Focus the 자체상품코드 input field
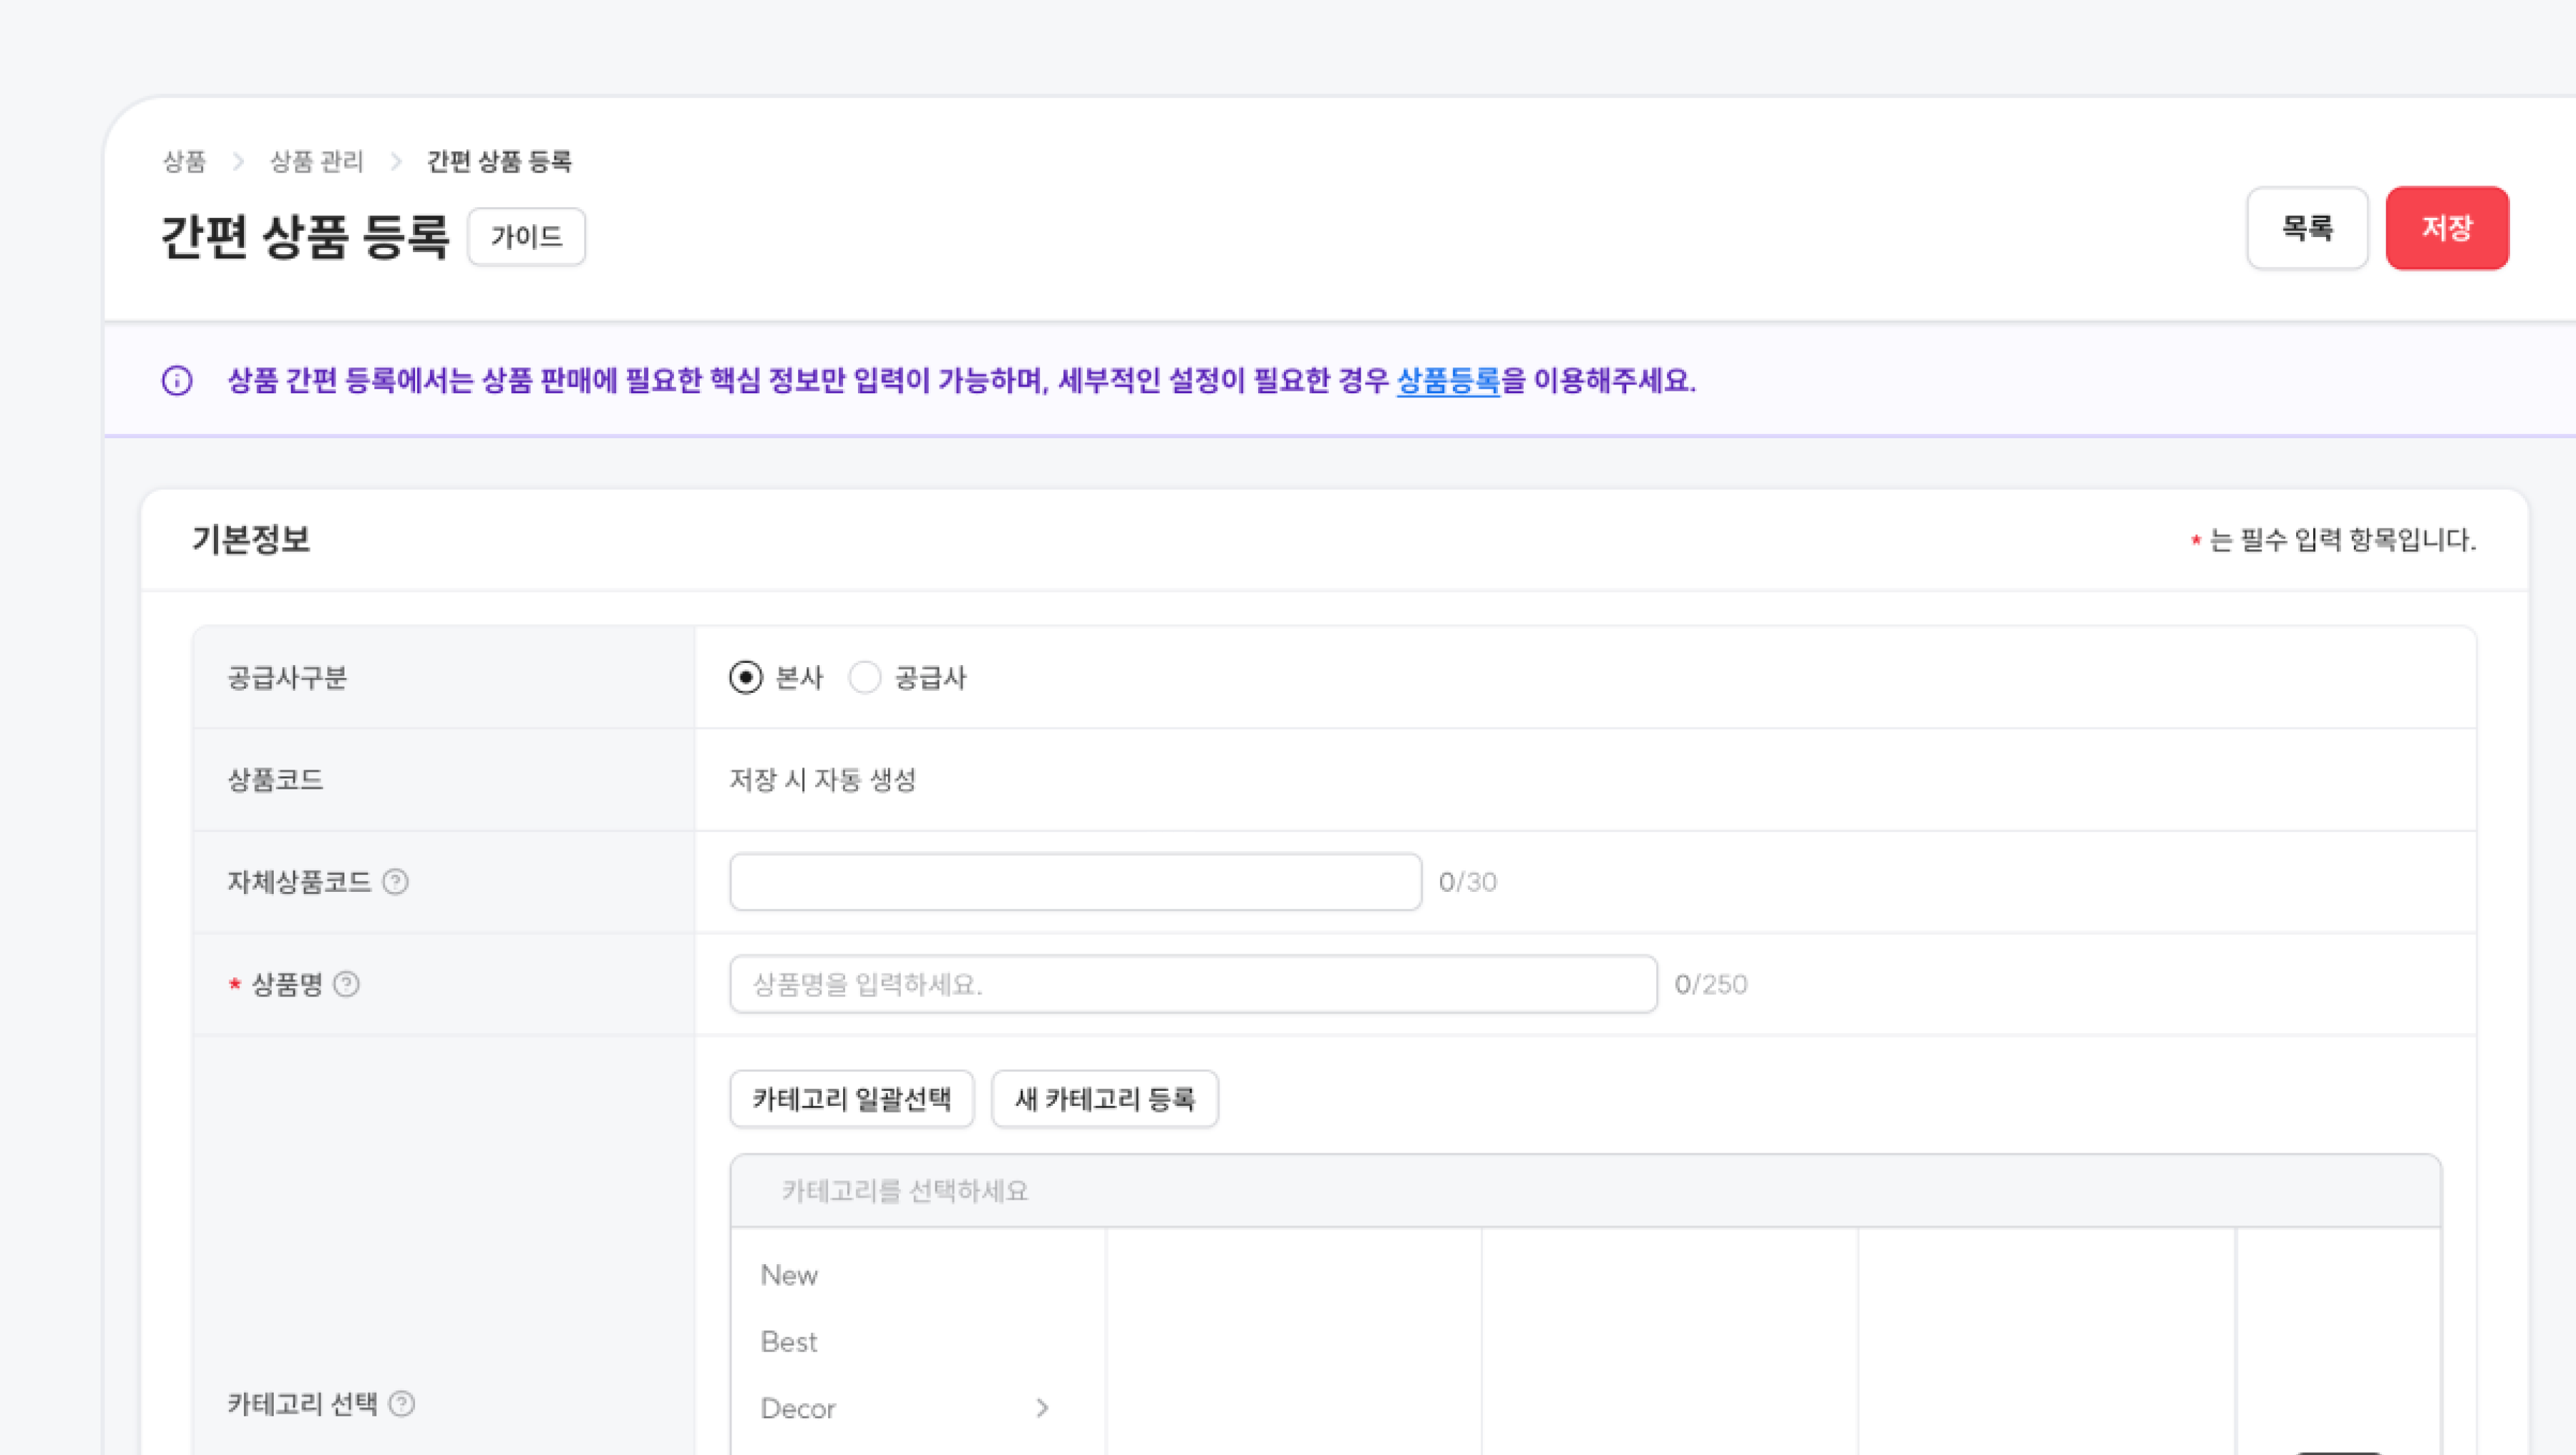Screen dimensions: 2576x1455 (1076, 882)
